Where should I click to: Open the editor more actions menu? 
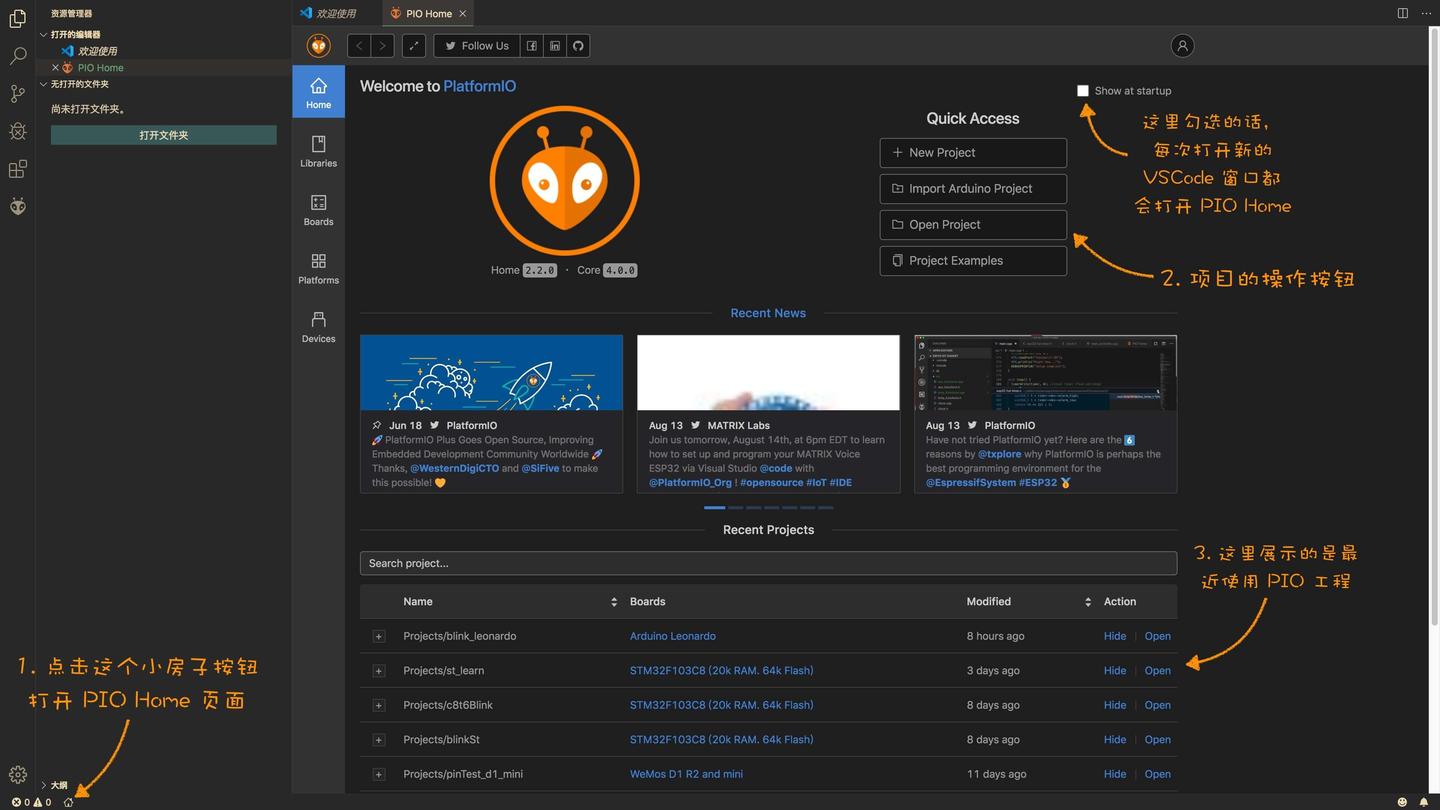(x=1426, y=13)
